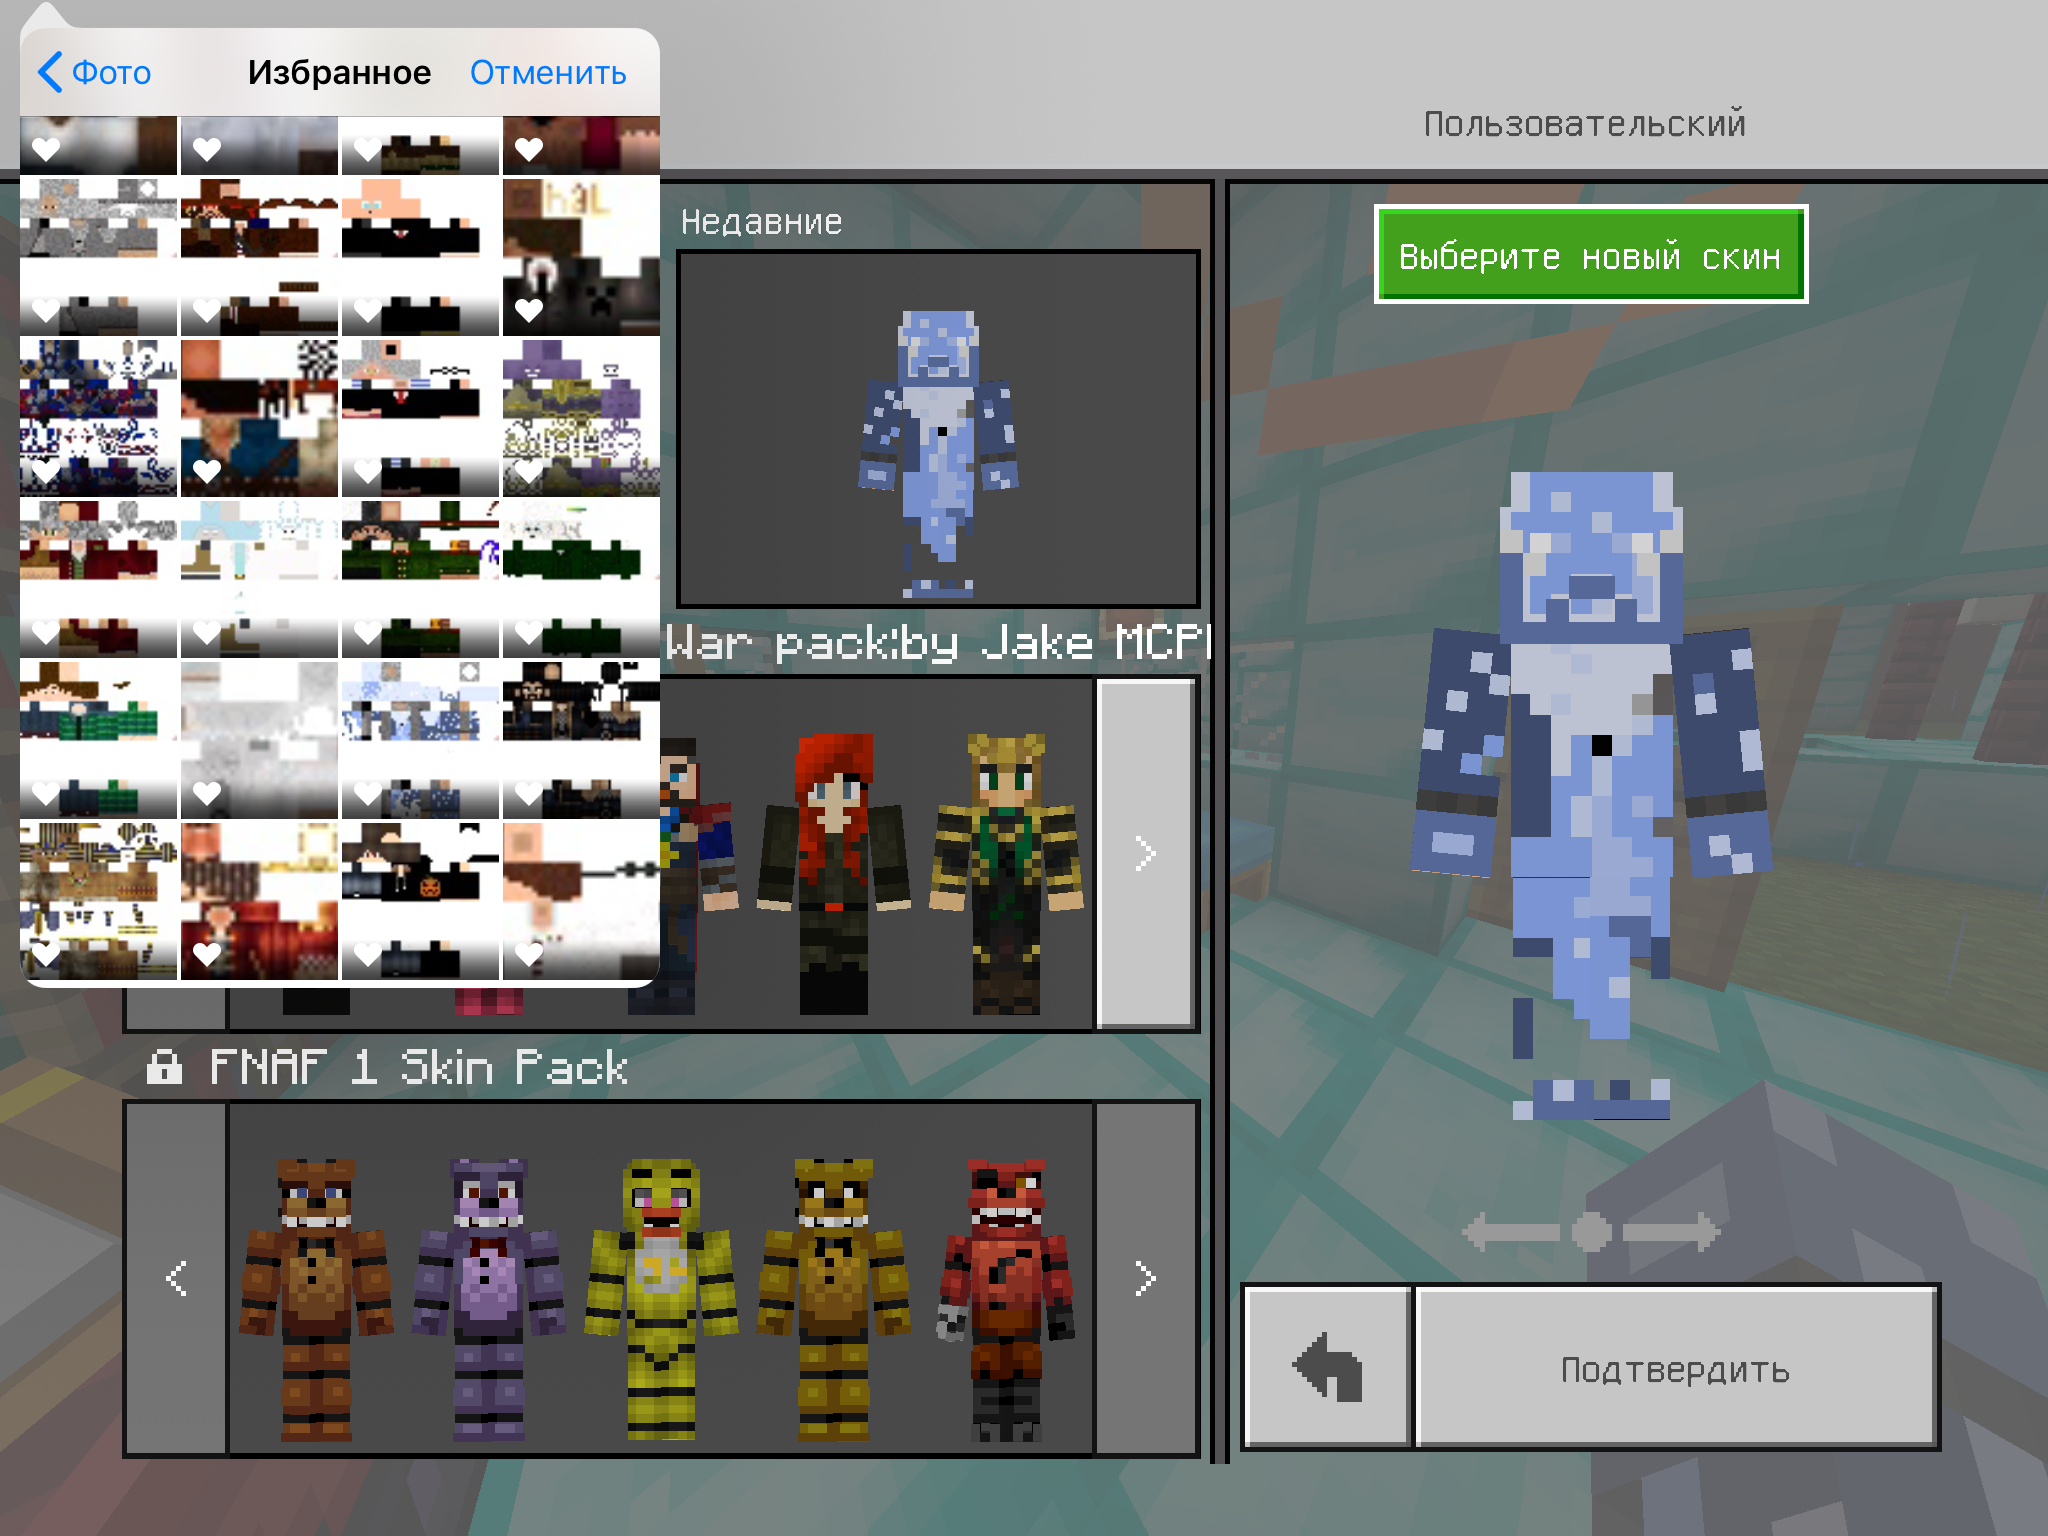Tap the locked FNAF pack padlock

(x=164, y=1067)
